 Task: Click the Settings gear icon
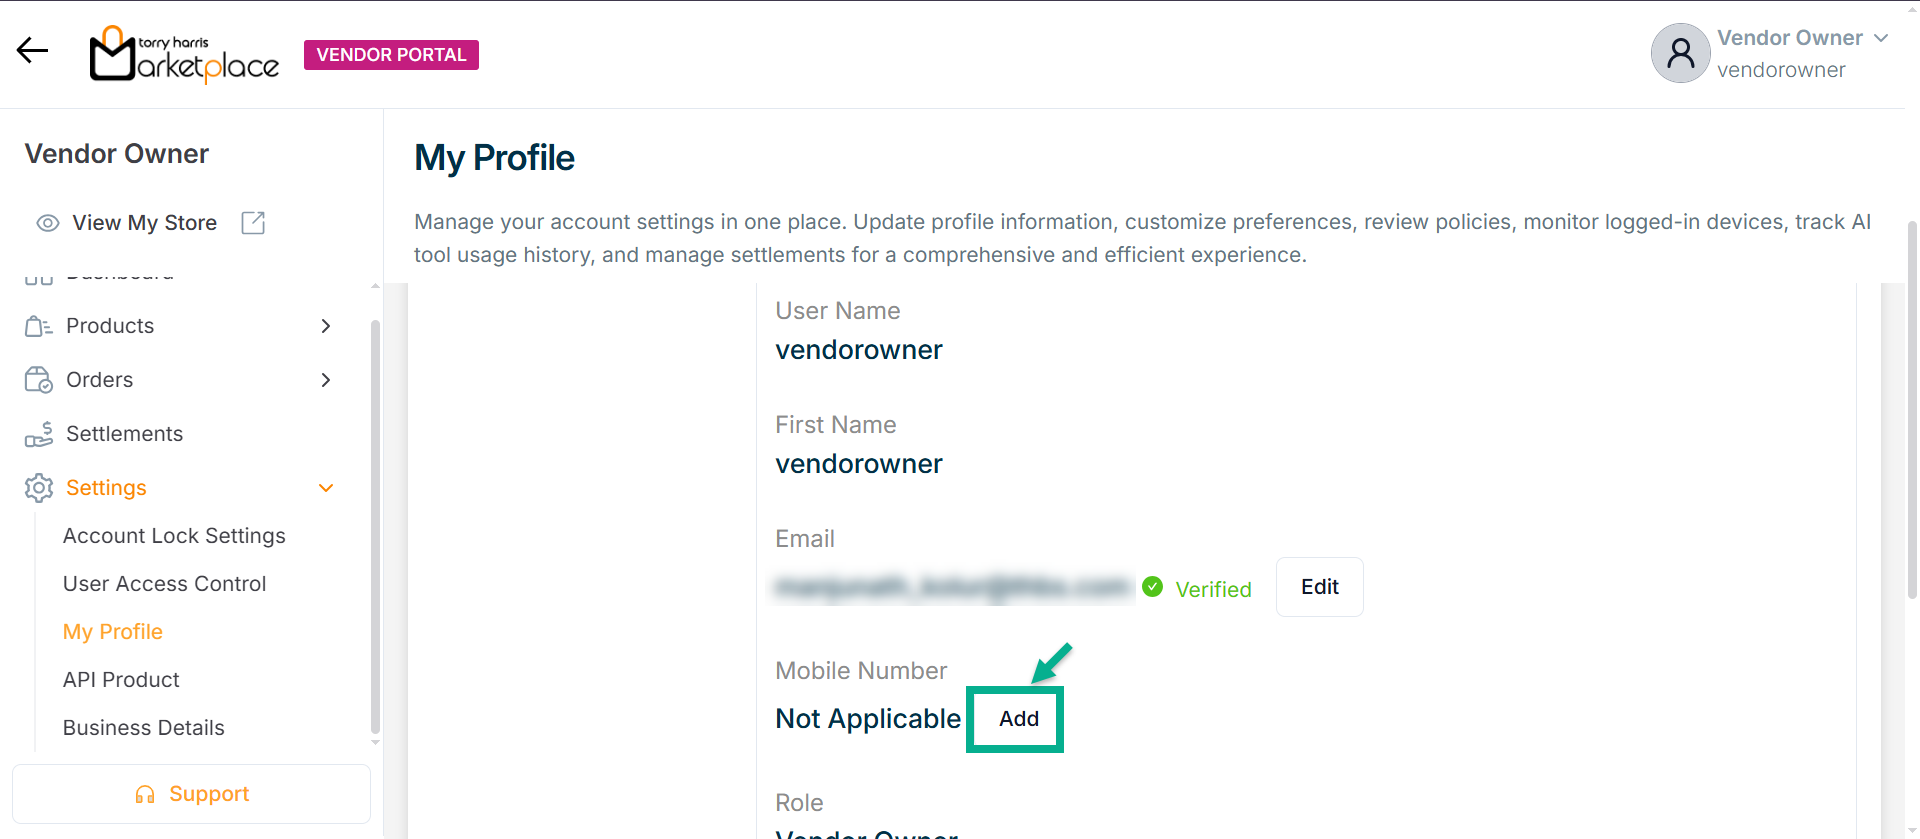click(x=38, y=488)
